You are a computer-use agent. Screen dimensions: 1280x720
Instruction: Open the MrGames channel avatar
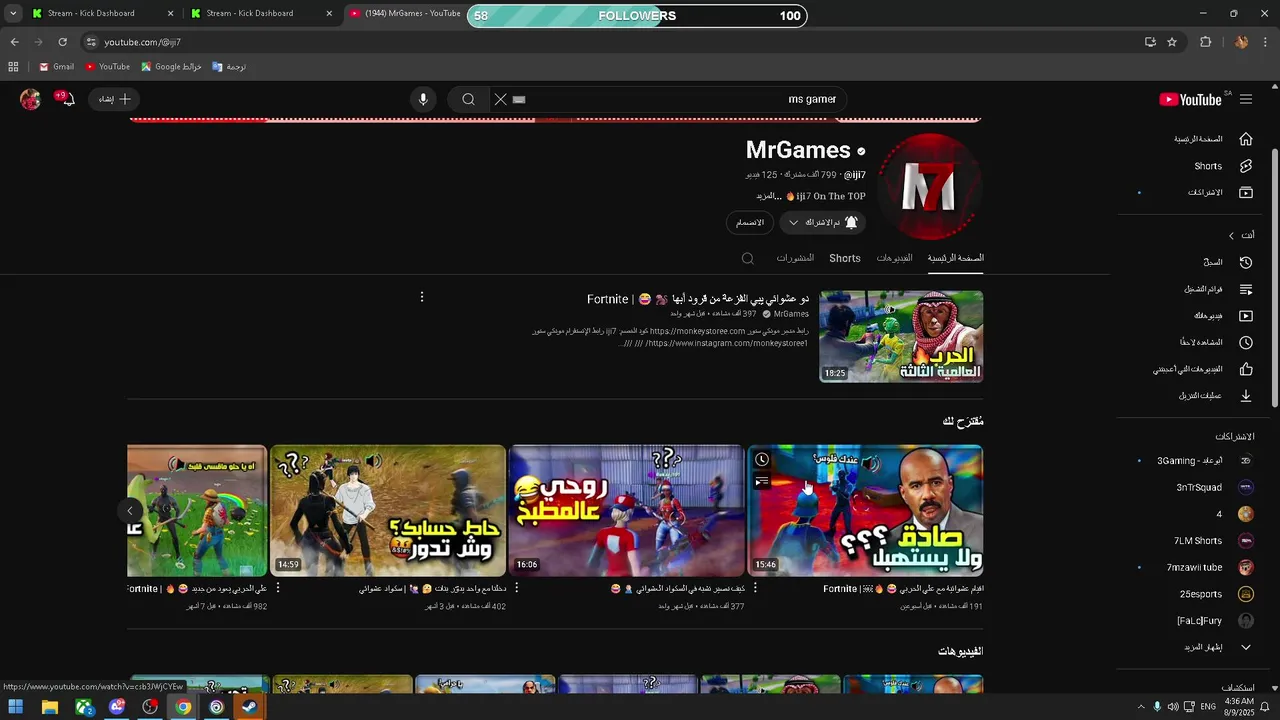929,187
